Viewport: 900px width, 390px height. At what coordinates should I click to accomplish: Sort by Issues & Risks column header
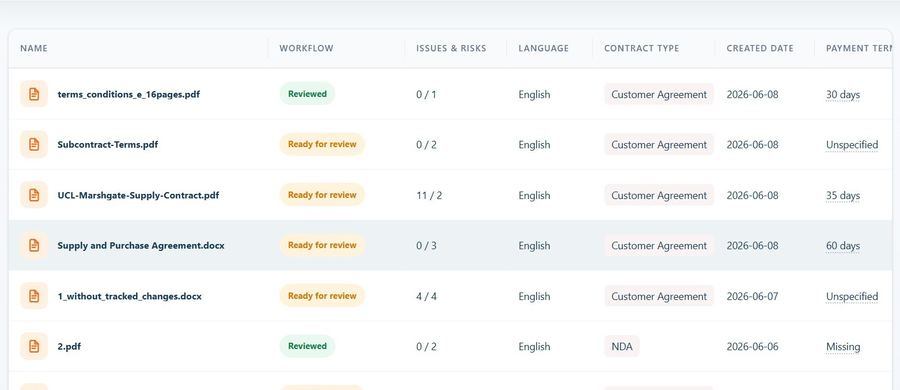(451, 48)
